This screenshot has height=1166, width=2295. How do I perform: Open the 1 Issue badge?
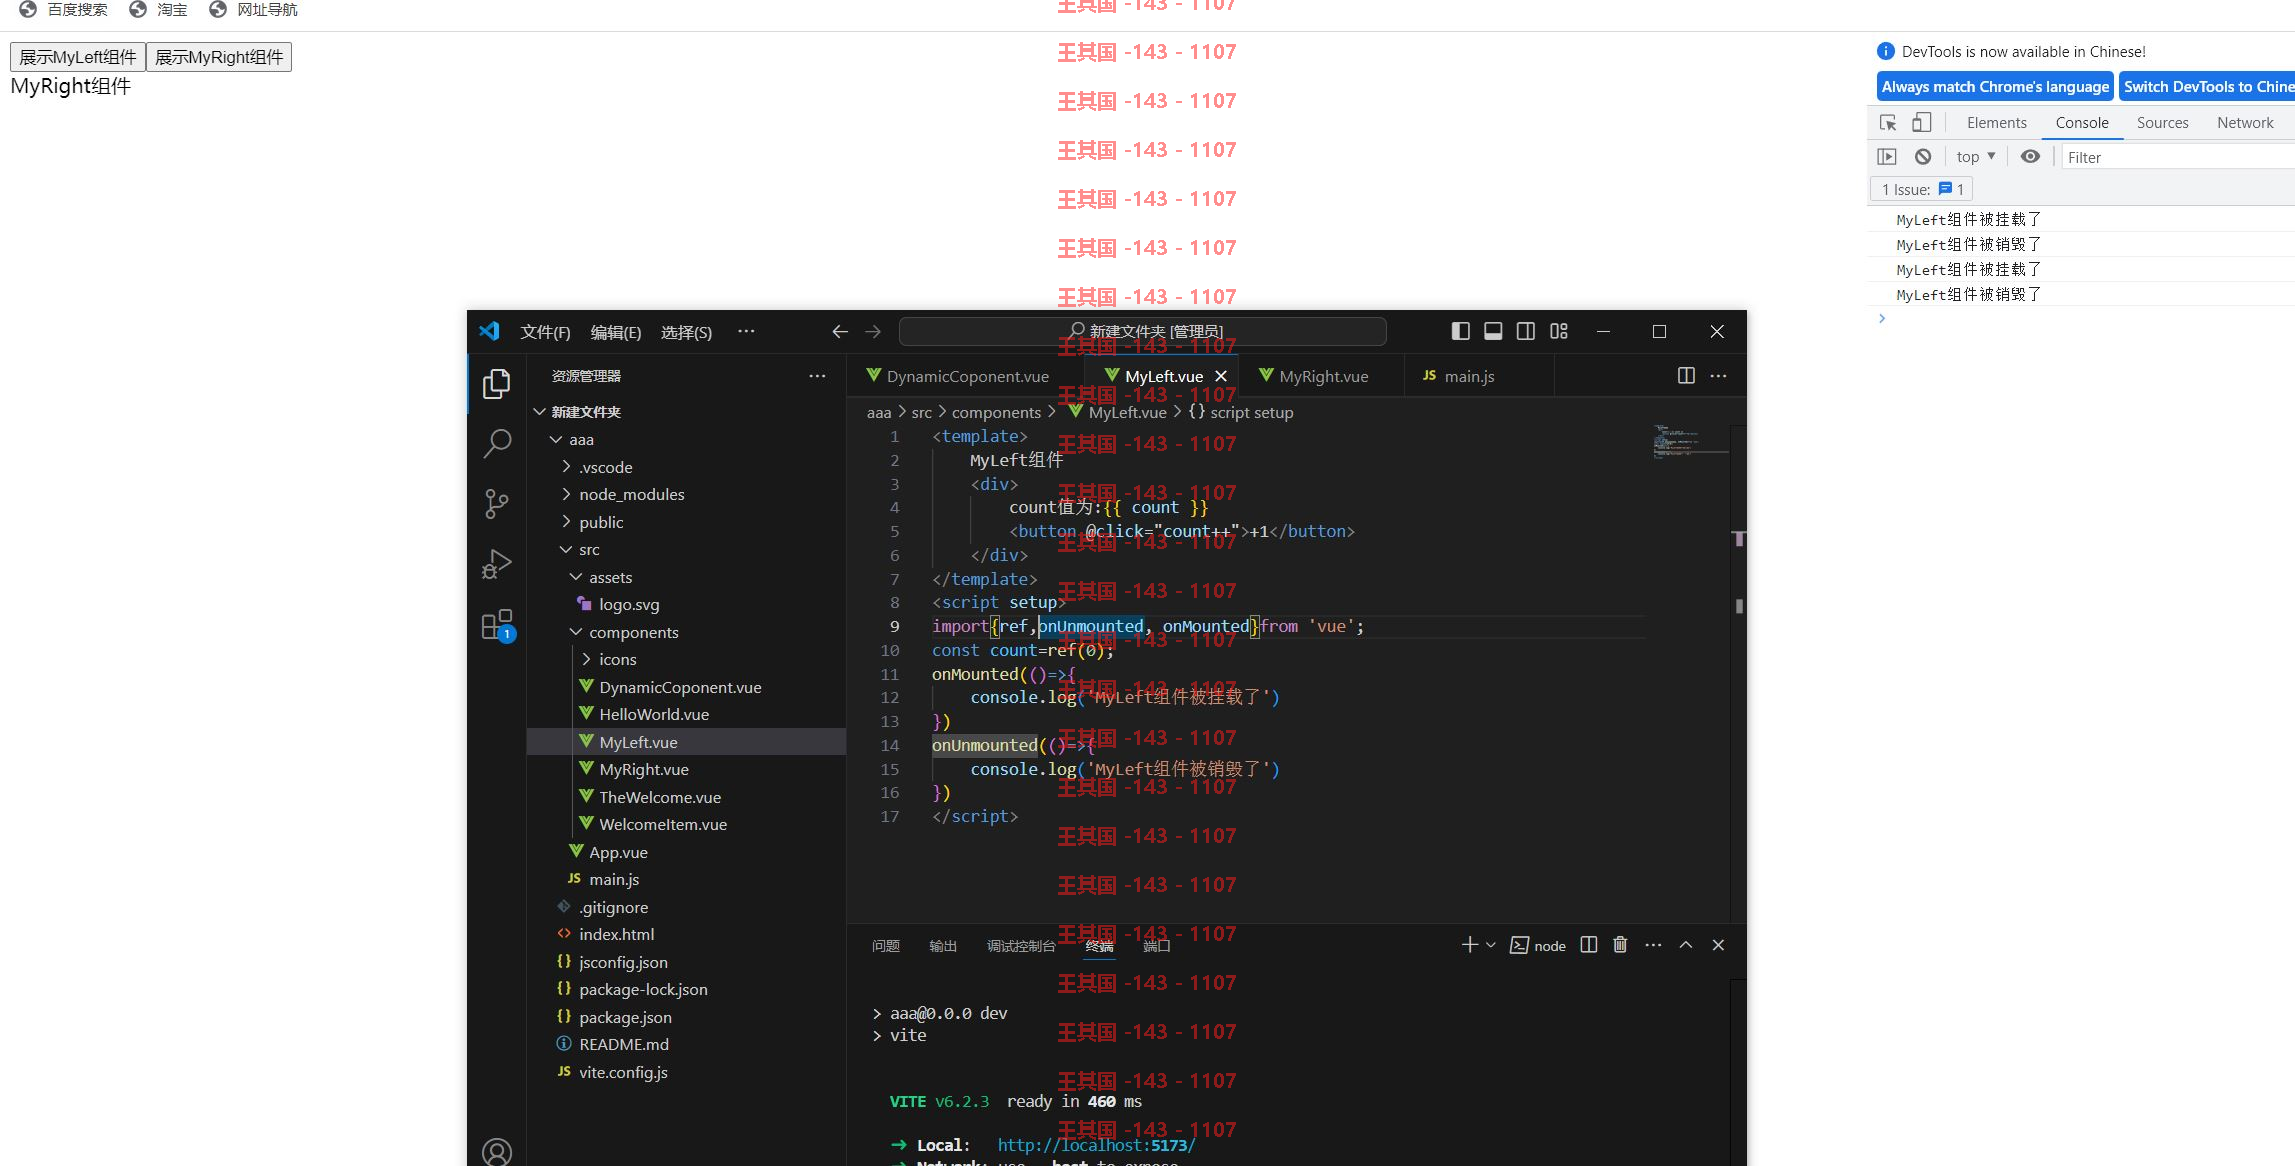1922,189
